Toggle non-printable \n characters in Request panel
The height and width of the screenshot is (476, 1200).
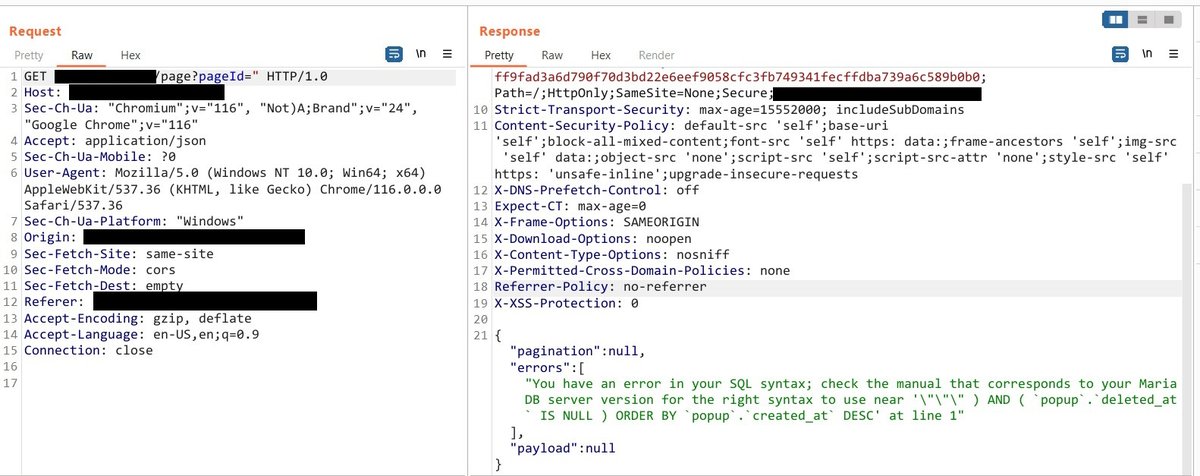point(423,54)
